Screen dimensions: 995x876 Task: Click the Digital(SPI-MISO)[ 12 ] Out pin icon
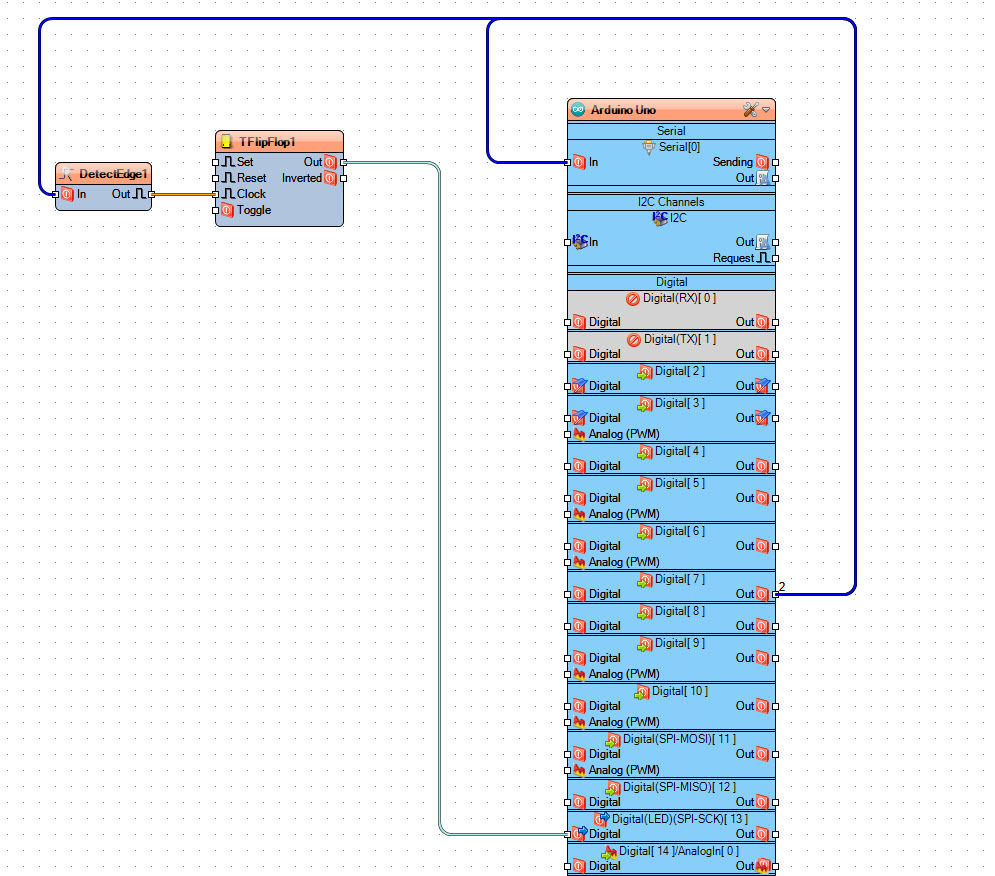click(762, 802)
